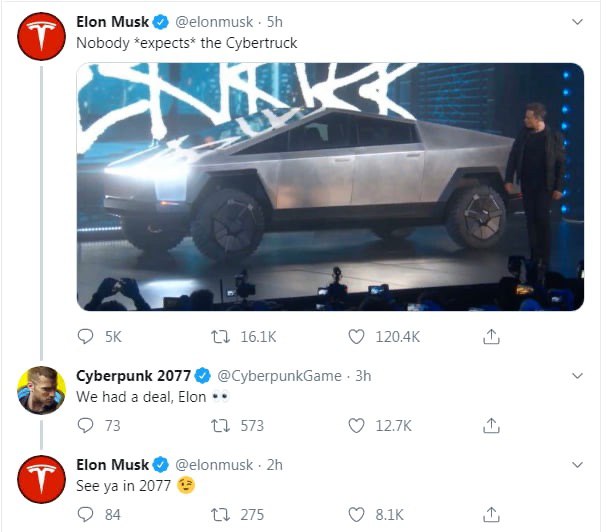
Task: Open the options chevron on the "See ya in 2077" tweet
Action: [577, 465]
